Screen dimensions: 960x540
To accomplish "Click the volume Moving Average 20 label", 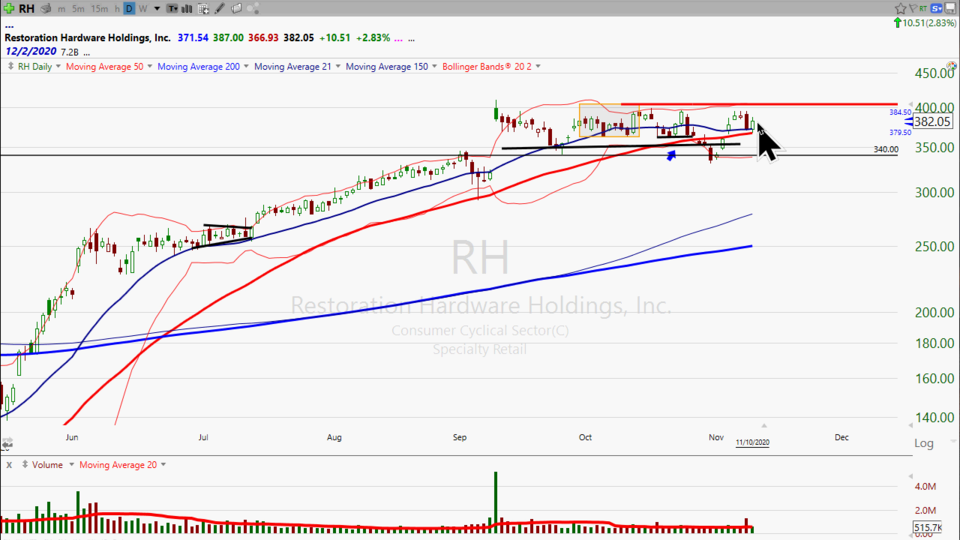I will [118, 465].
